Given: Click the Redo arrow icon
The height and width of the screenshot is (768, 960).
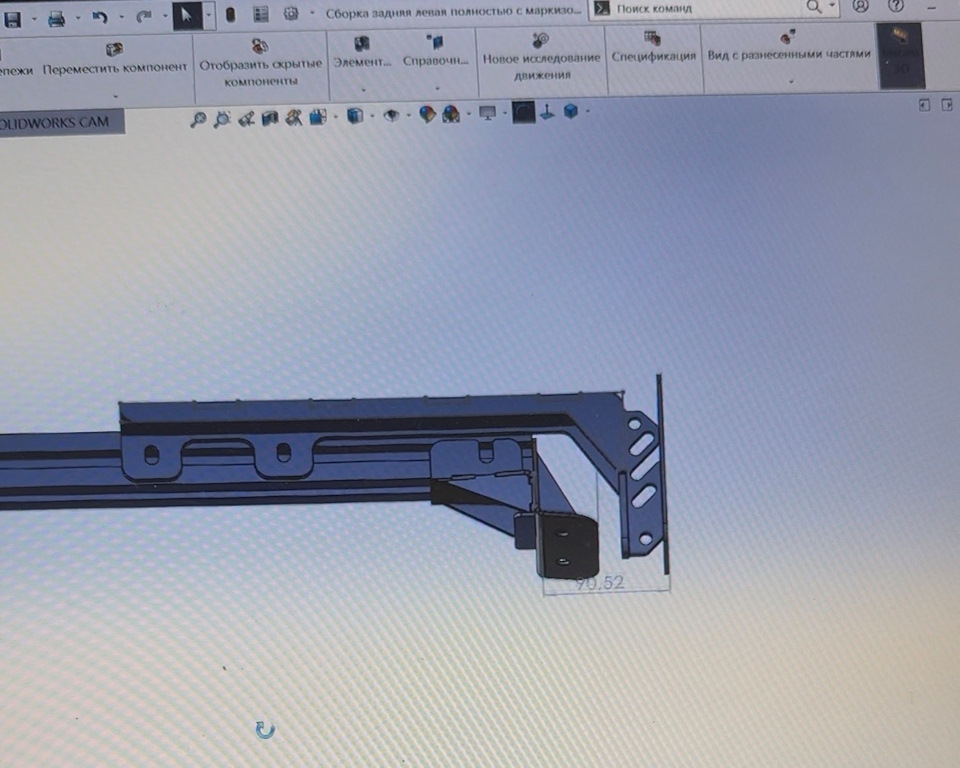Looking at the screenshot, I should [144, 17].
